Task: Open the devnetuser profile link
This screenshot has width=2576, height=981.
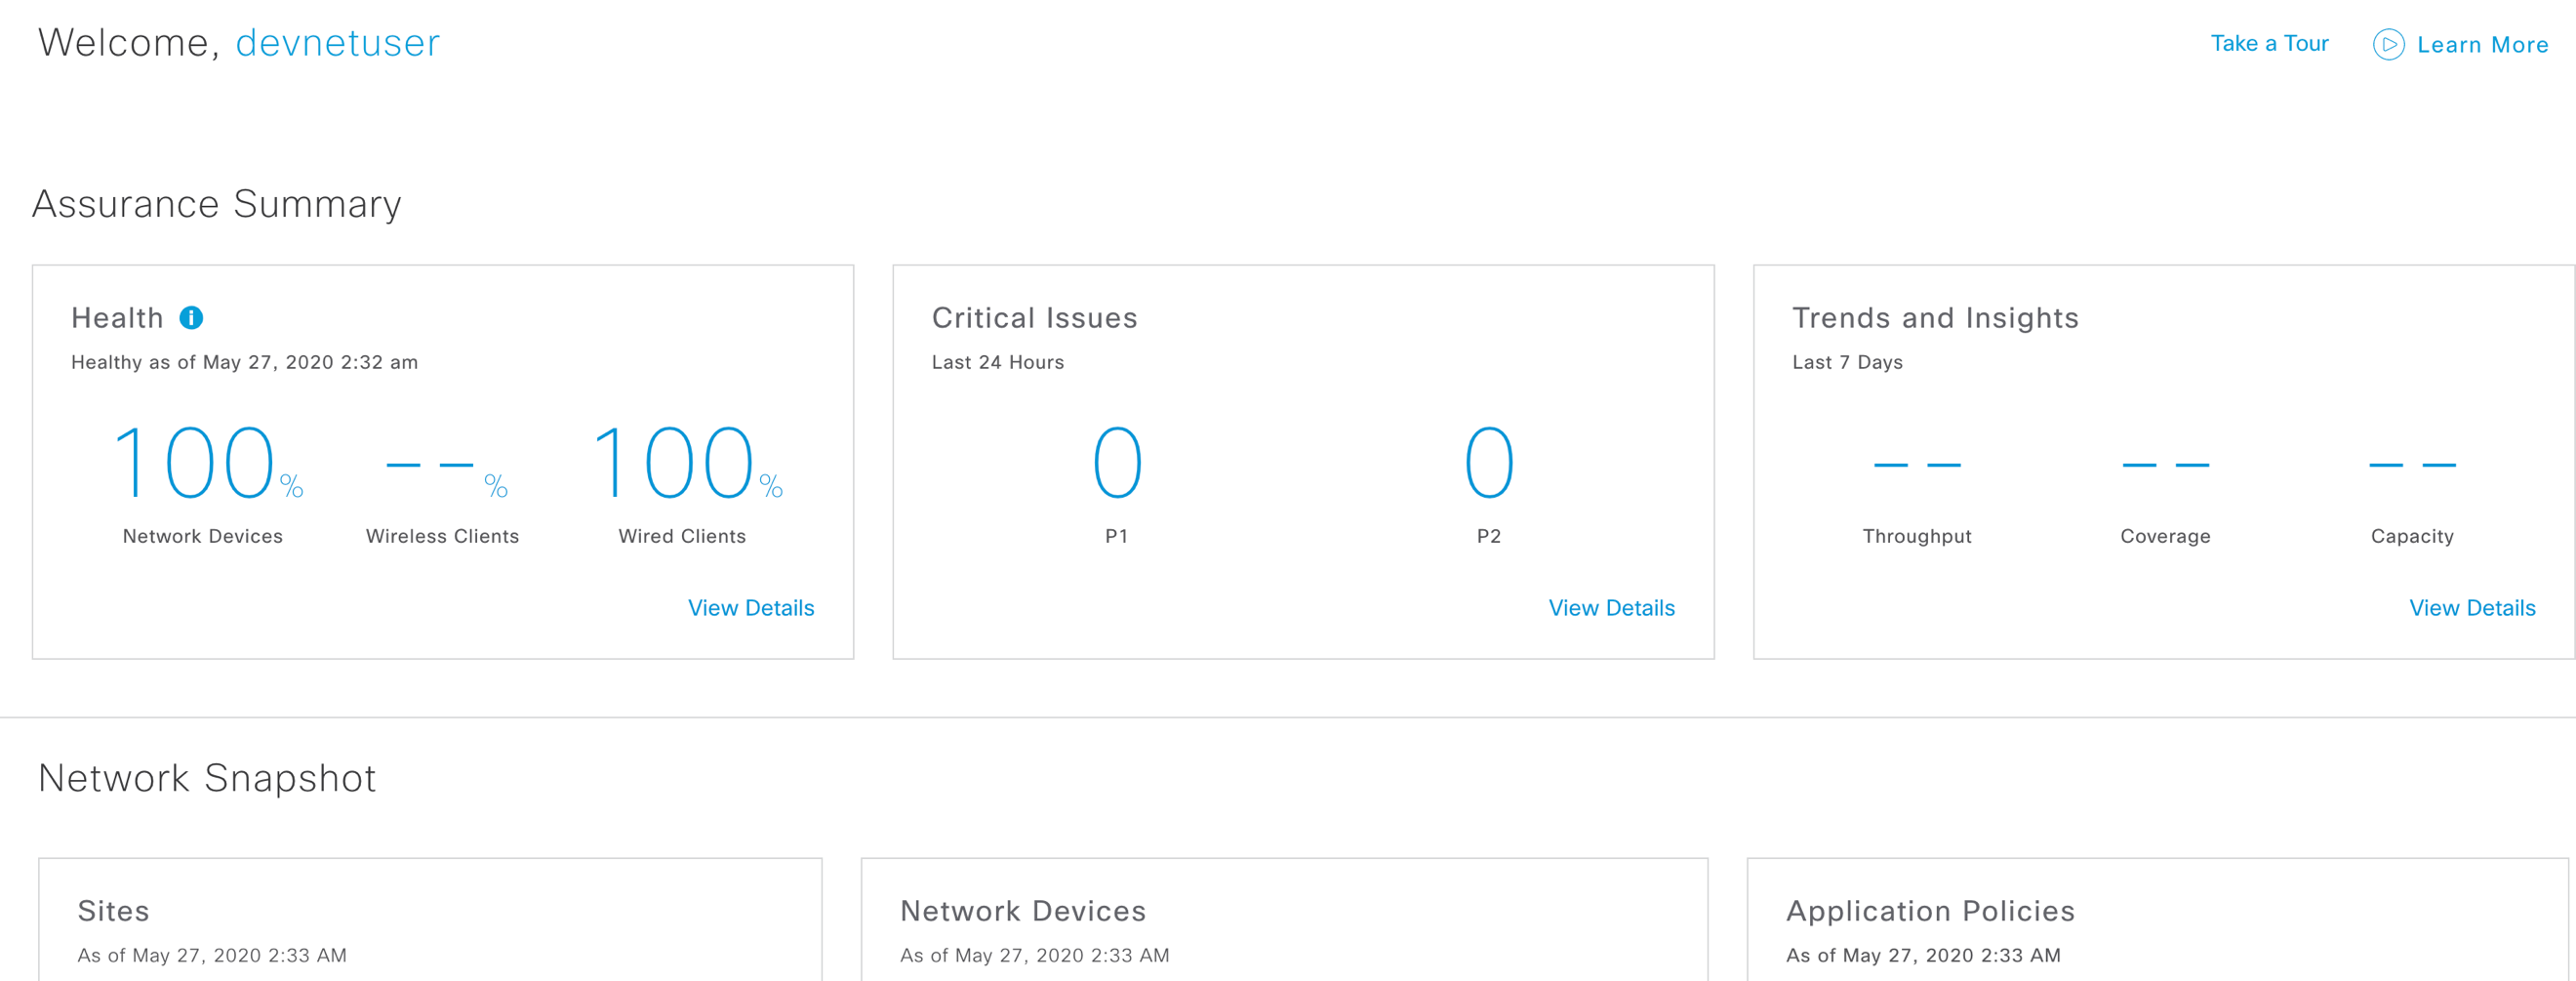Action: 337,43
